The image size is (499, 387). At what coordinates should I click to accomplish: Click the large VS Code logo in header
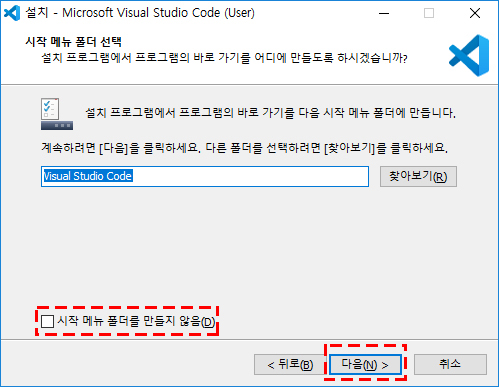coord(469,55)
